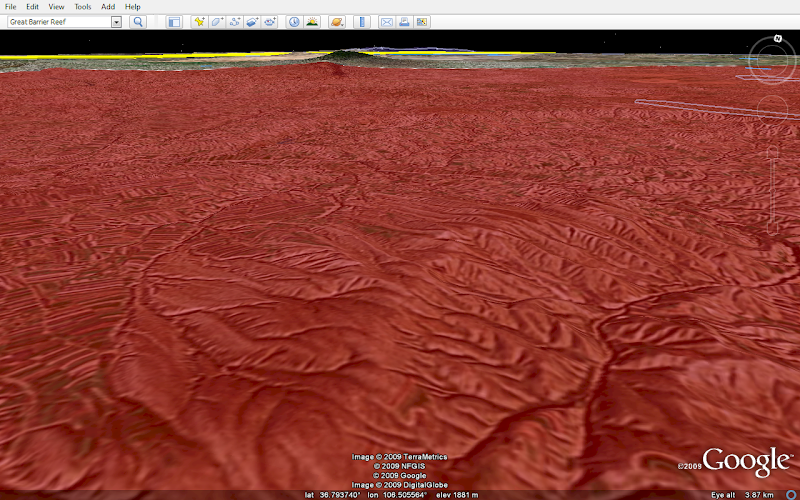The image size is (800, 500).
Task: Open the View menu
Action: click(56, 6)
